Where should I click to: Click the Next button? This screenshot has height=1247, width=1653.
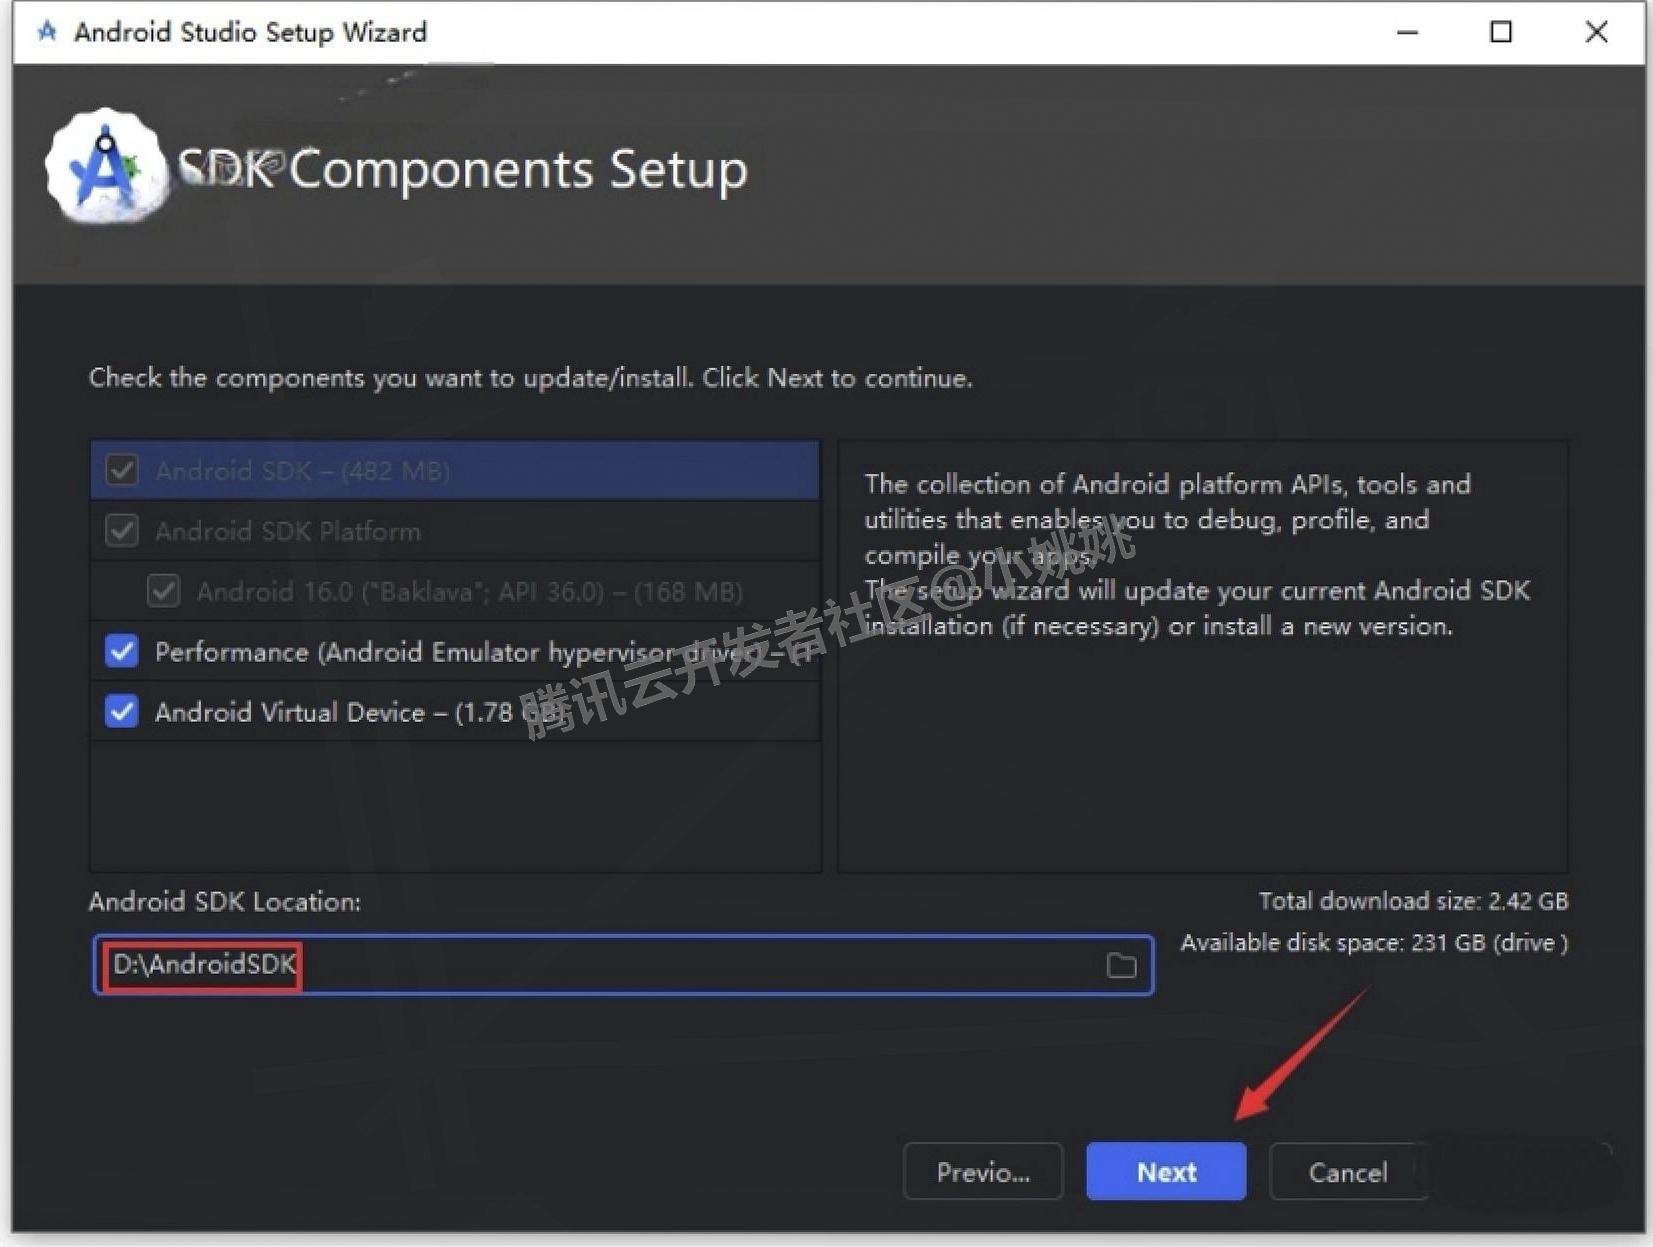(1165, 1171)
